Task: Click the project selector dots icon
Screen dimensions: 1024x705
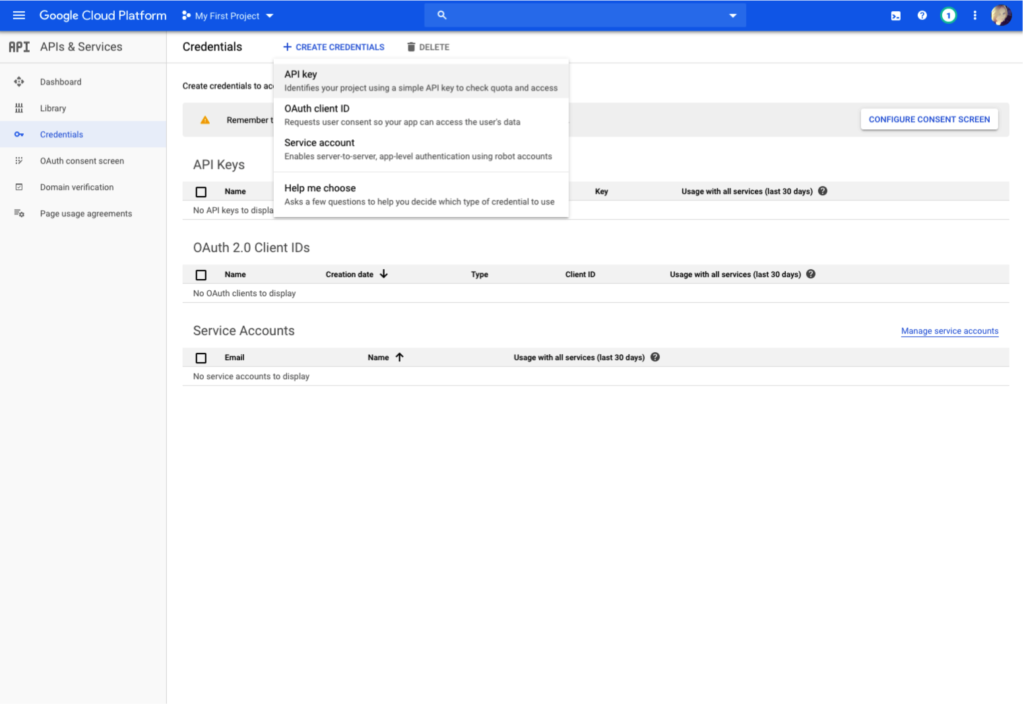Action: tap(186, 16)
